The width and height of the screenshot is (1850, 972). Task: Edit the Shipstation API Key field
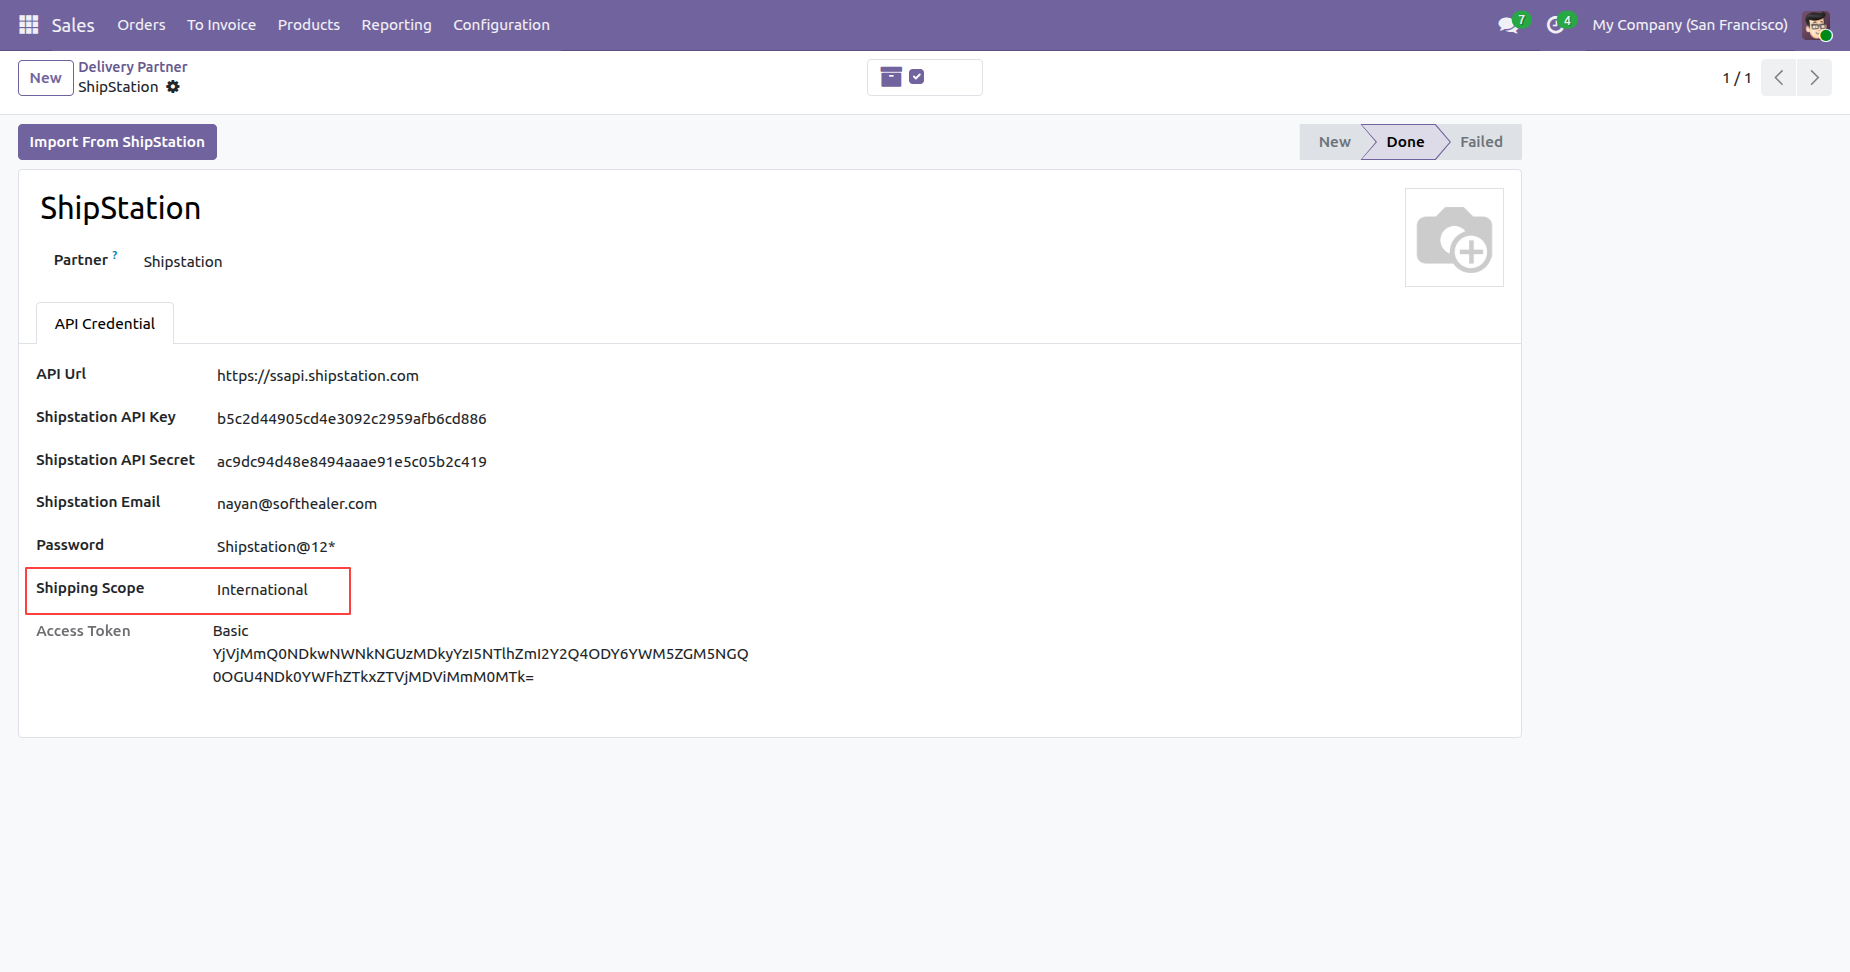point(352,419)
